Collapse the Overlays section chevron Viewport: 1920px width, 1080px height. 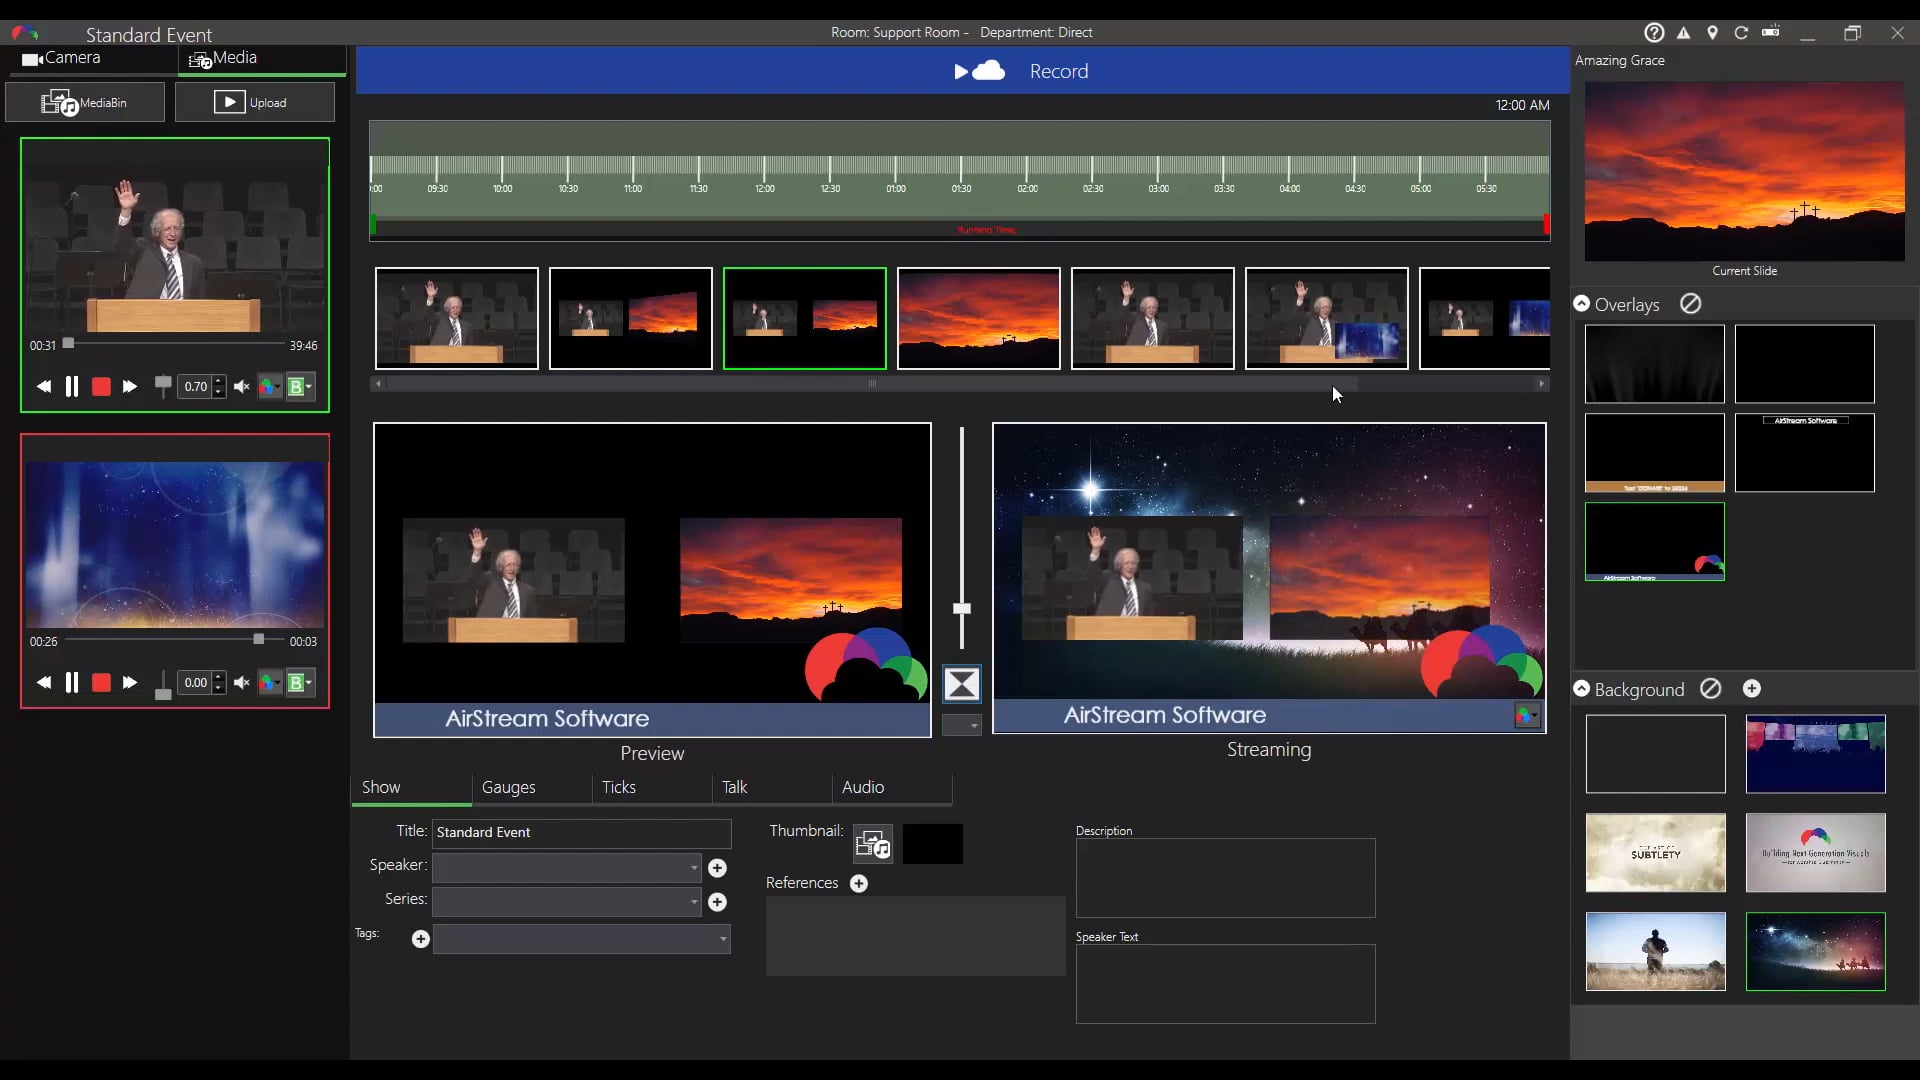coord(1582,303)
